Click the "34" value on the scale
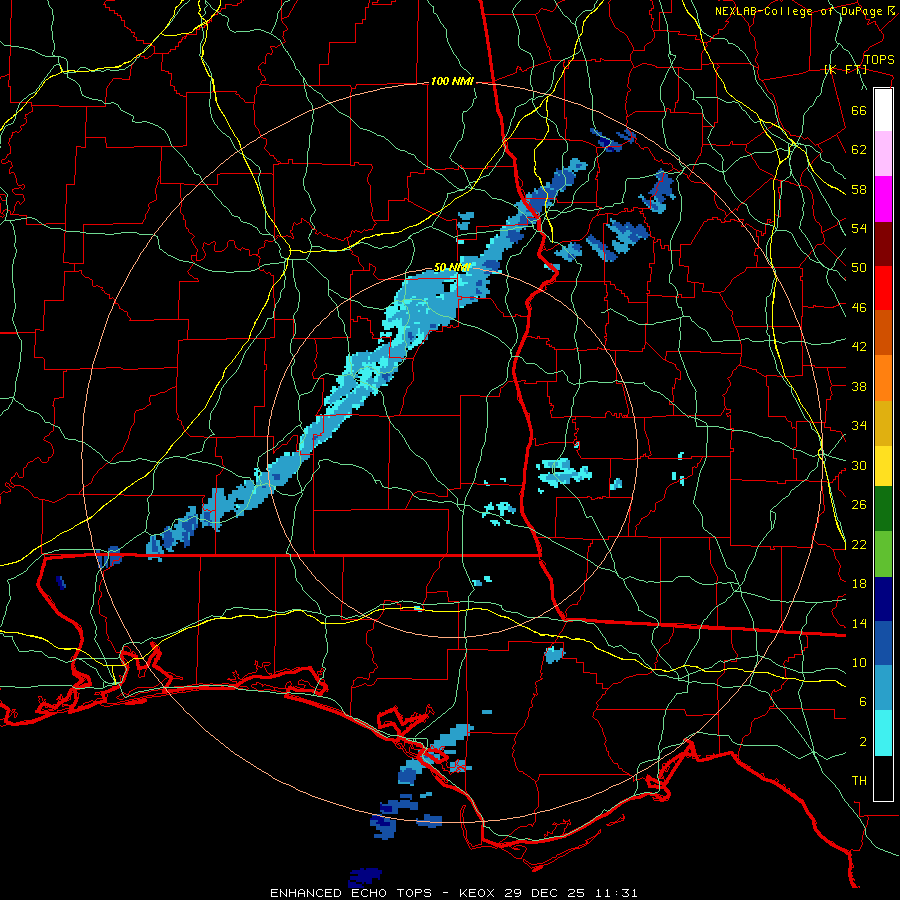The height and width of the screenshot is (900, 900). click(859, 426)
